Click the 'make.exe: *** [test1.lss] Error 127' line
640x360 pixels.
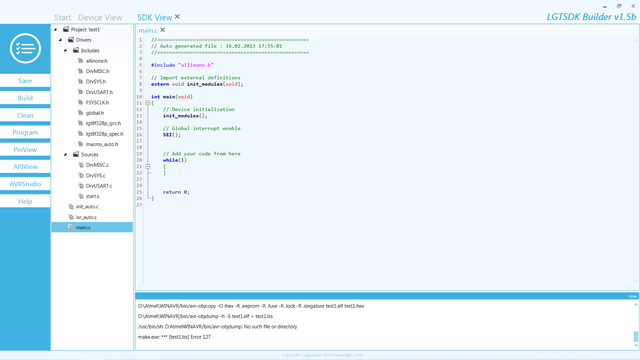(174, 337)
